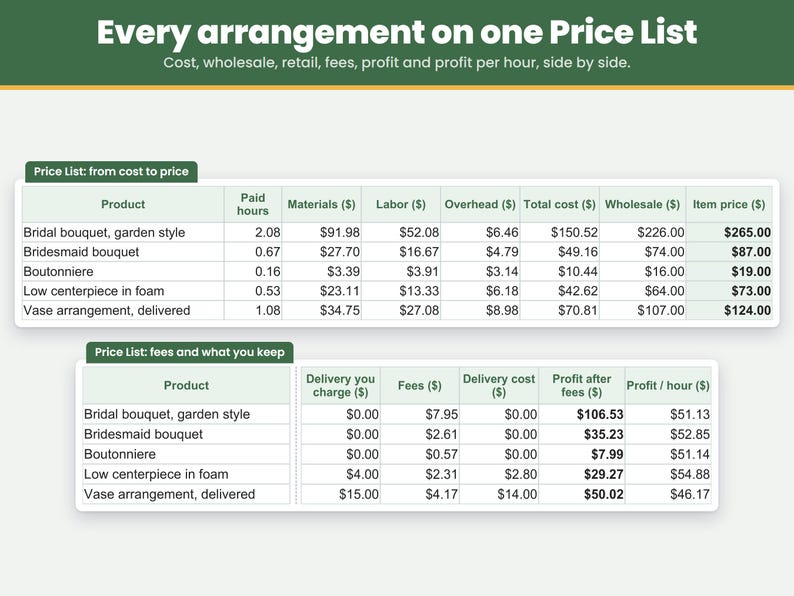
Task: Click the 'Item price ($)' column header
Action: 729,204
